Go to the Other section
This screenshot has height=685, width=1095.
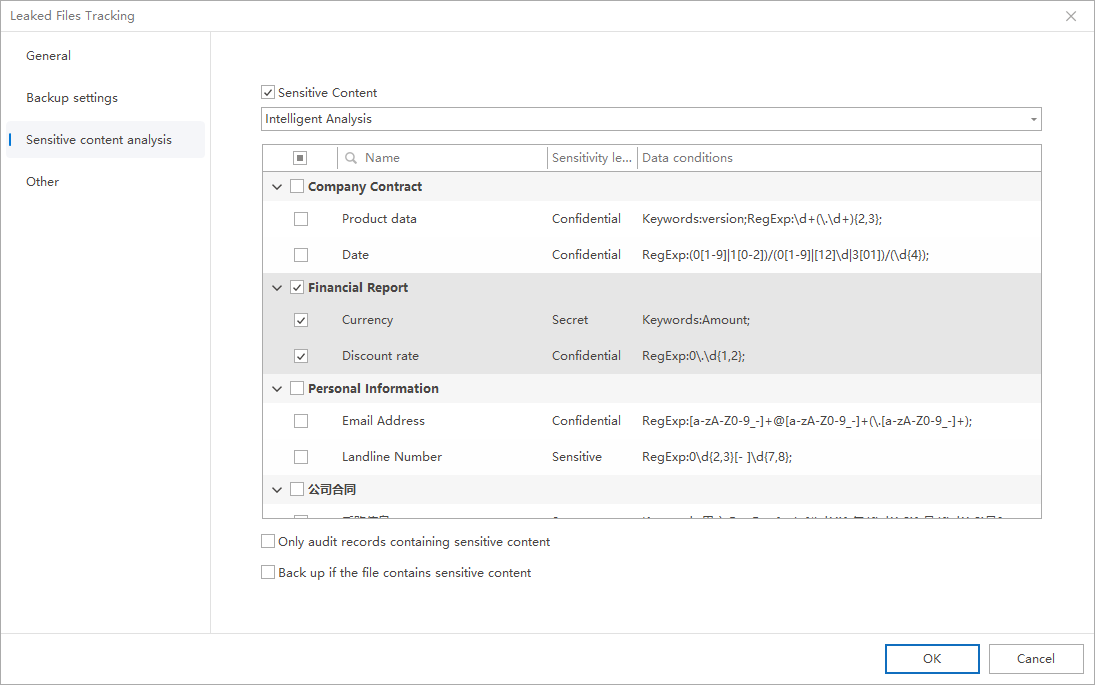[43, 182]
